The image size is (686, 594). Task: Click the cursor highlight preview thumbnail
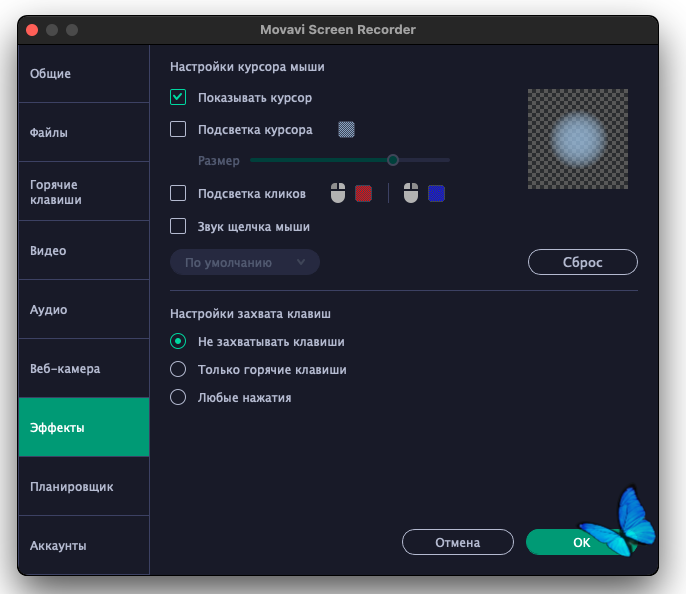click(578, 139)
